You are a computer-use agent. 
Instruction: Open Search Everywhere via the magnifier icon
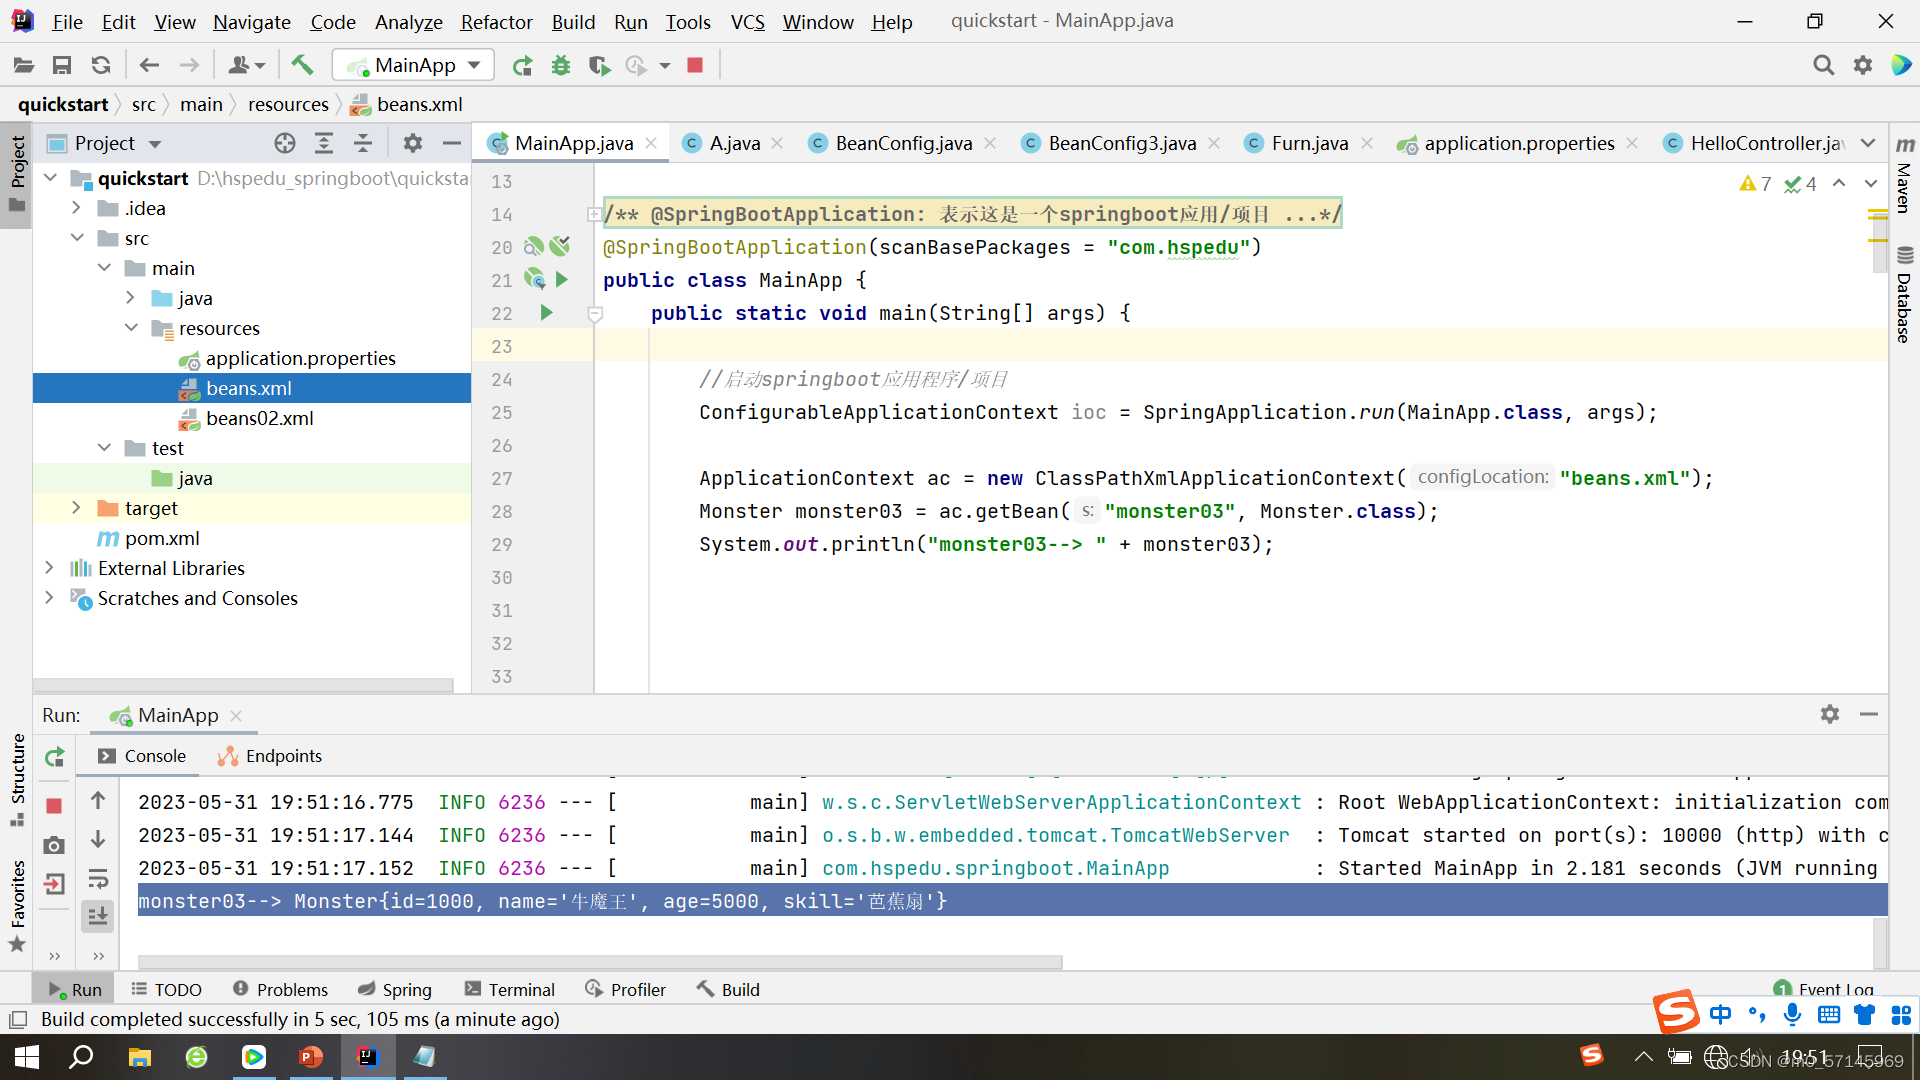1823,64
